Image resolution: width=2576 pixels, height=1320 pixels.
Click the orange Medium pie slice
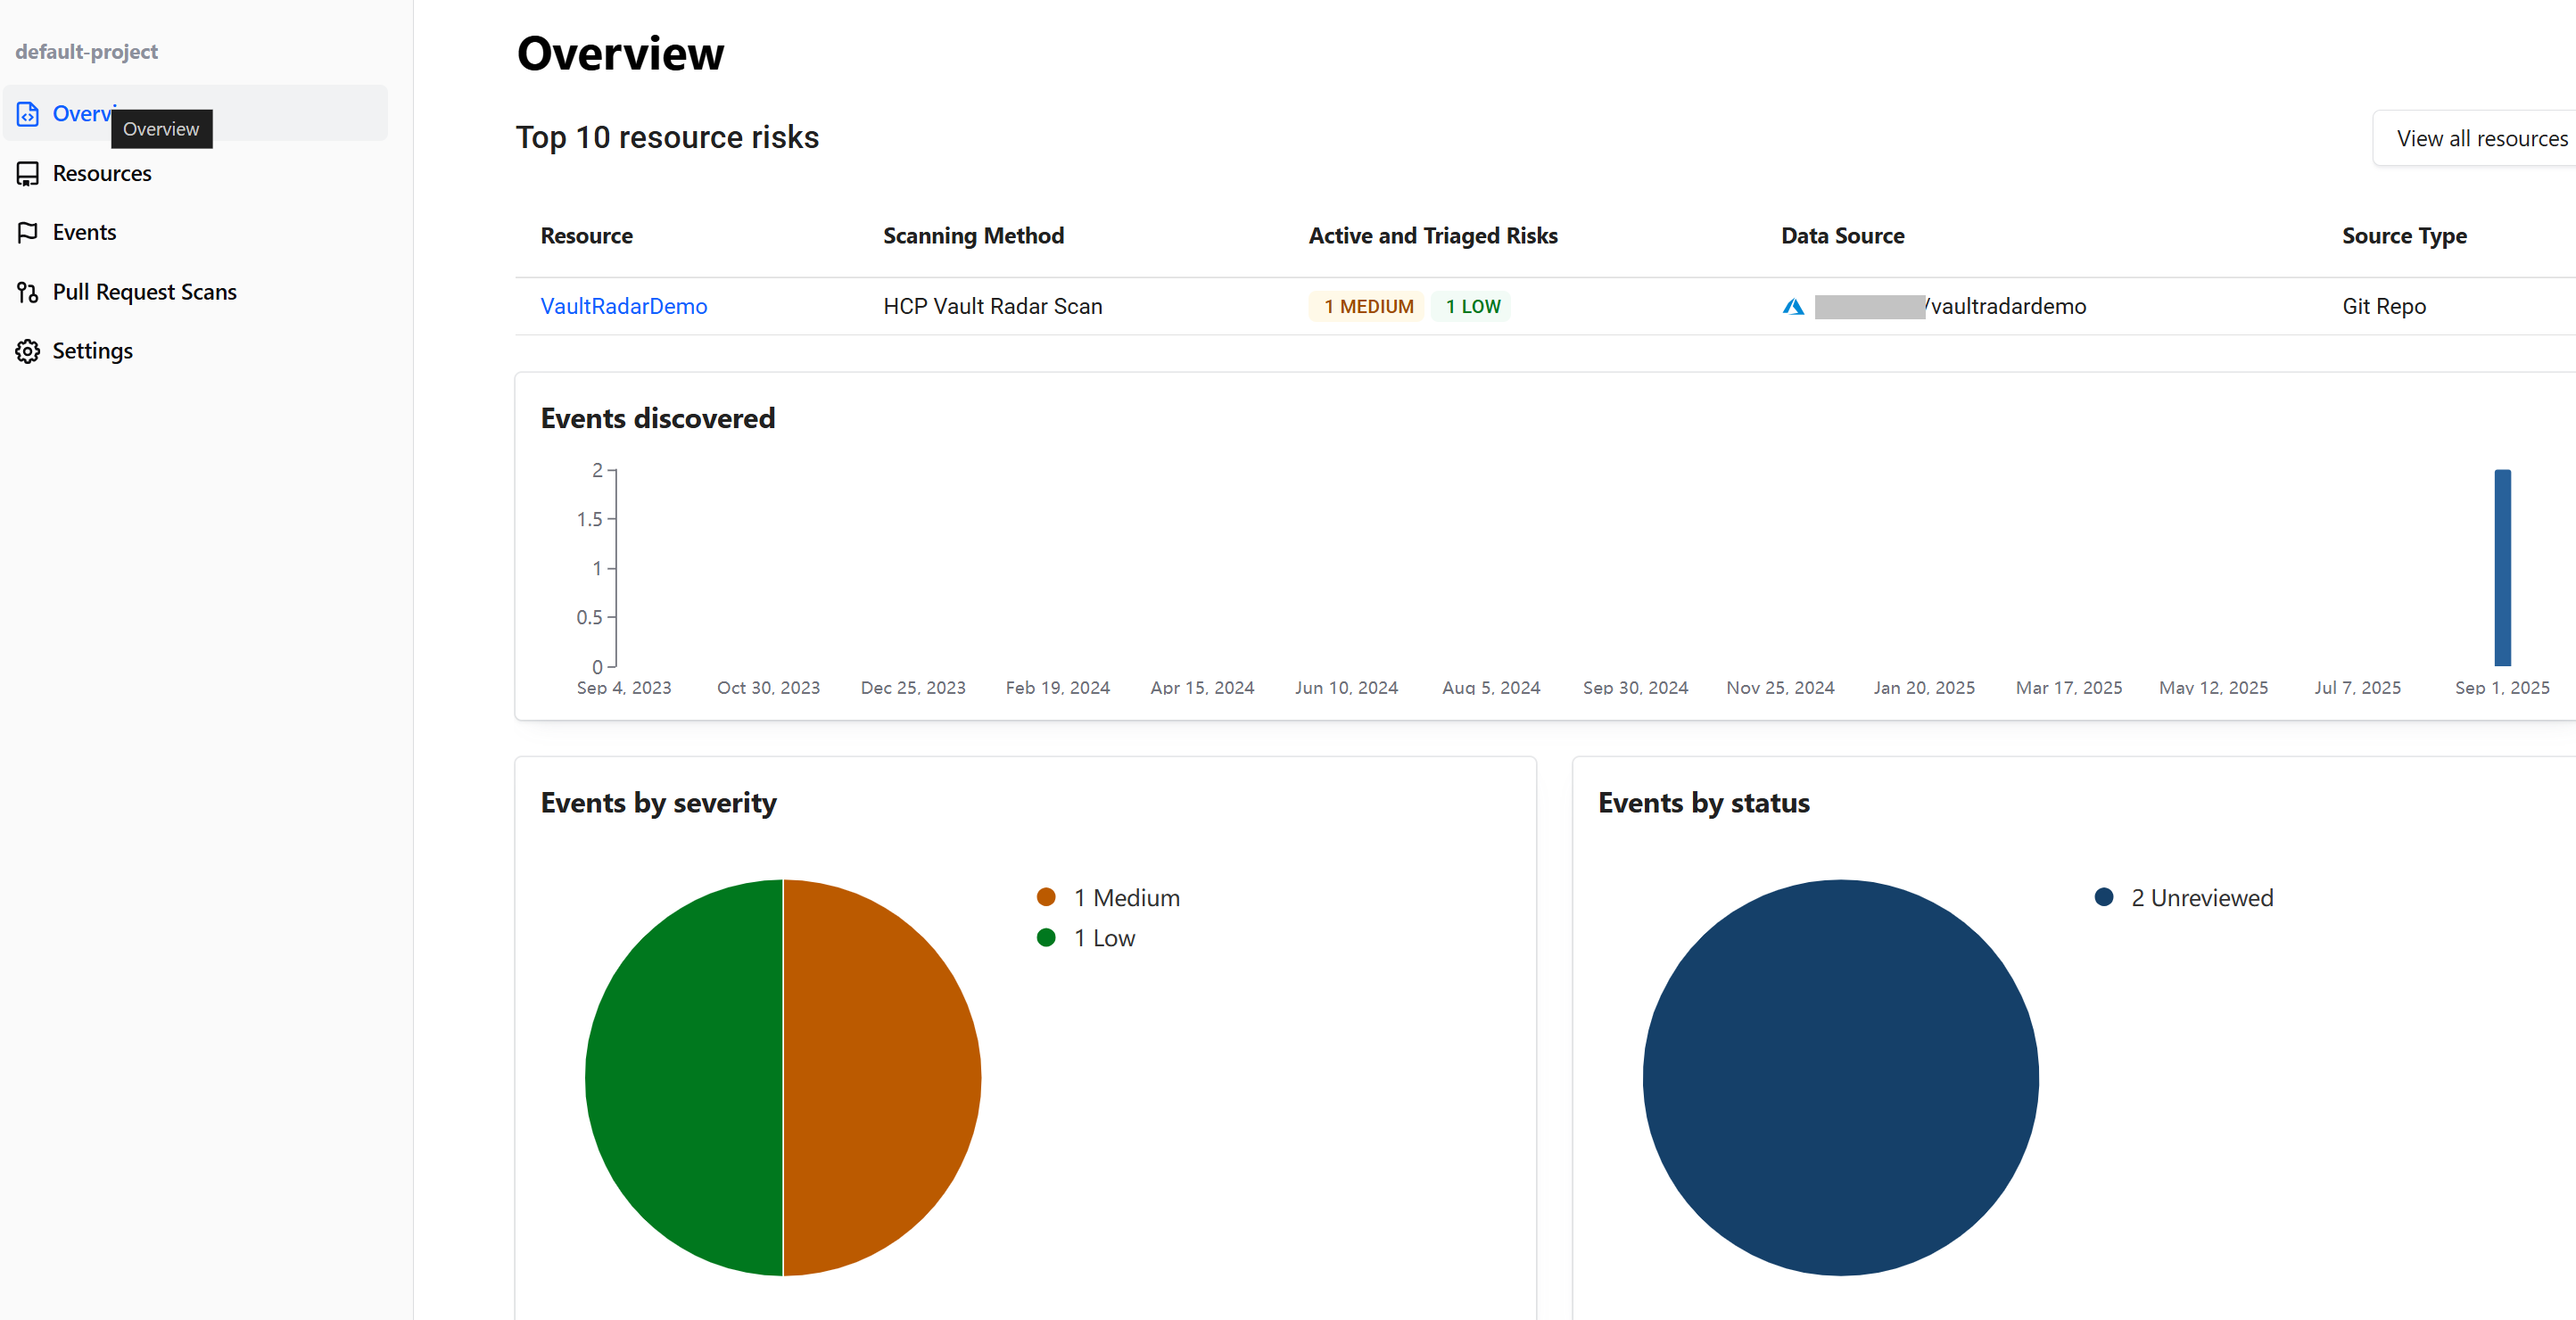pyautogui.click(x=882, y=1078)
